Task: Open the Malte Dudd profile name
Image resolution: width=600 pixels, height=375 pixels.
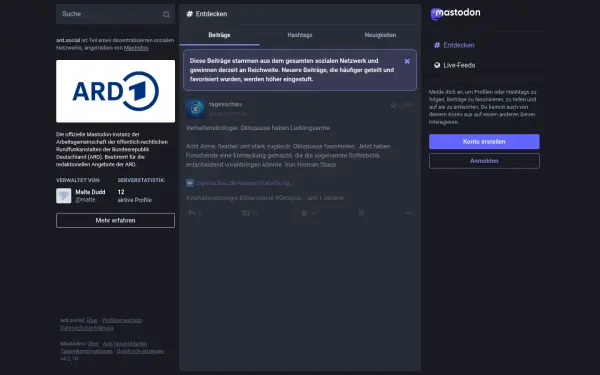Action: pos(90,192)
